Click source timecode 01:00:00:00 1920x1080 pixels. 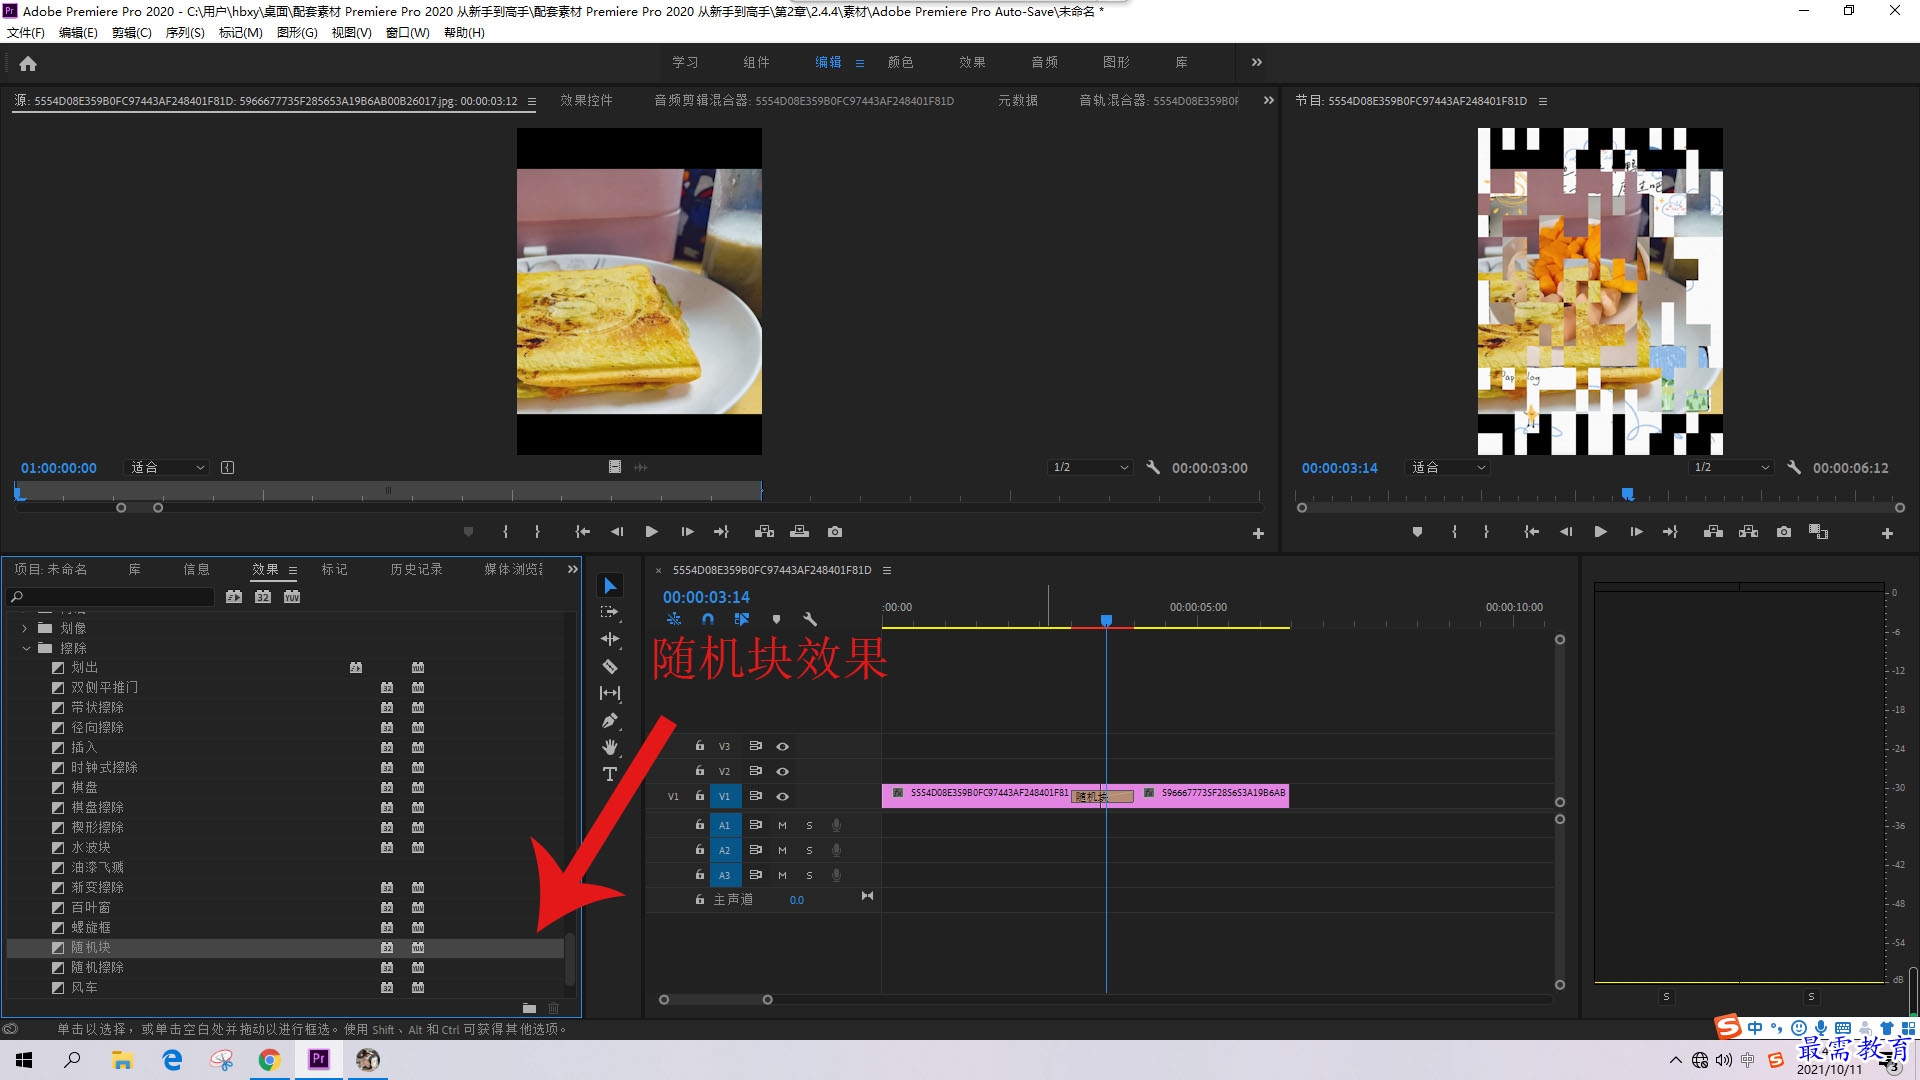59,468
